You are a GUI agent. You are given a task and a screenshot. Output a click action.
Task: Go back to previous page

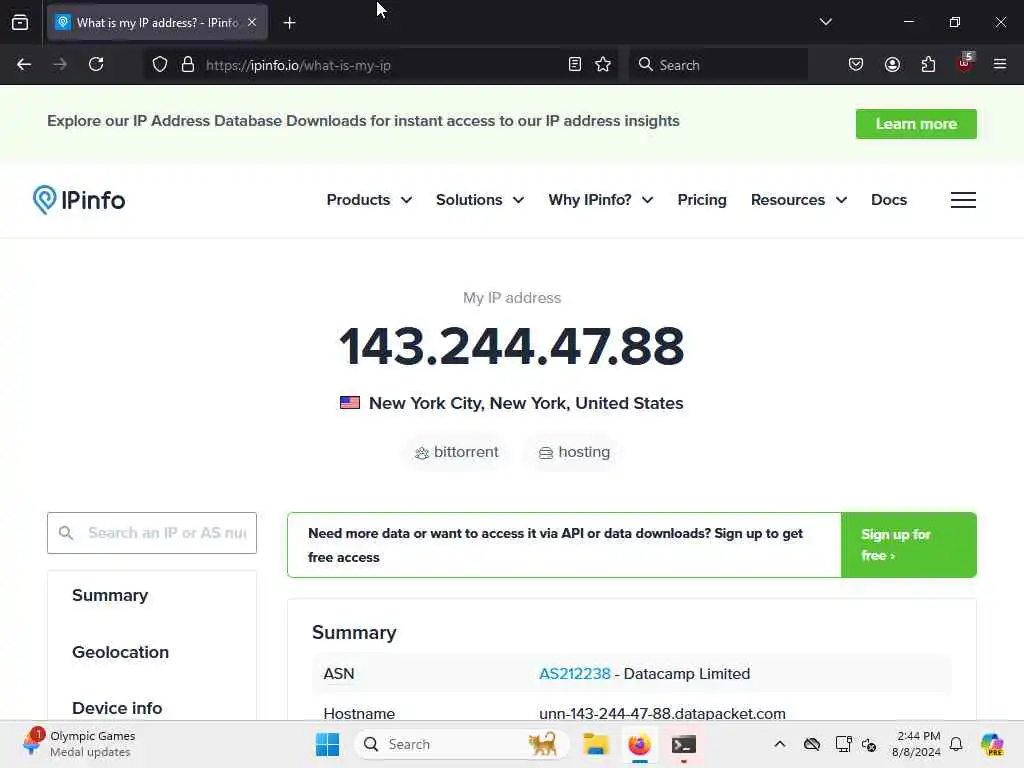(x=24, y=65)
